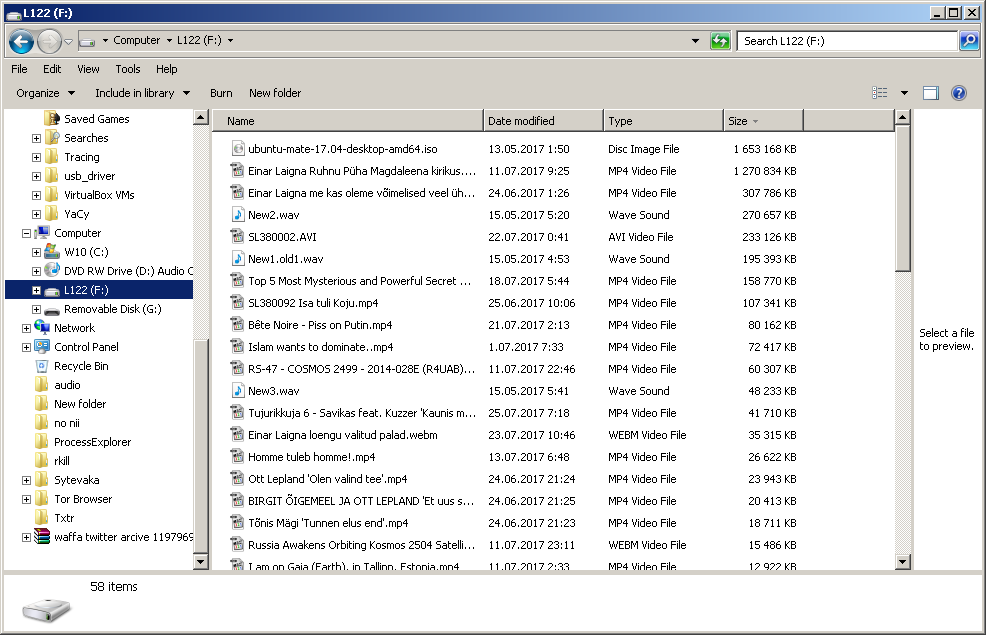Sort files by Date modified column
This screenshot has height=635, width=986.
[x=542, y=121]
